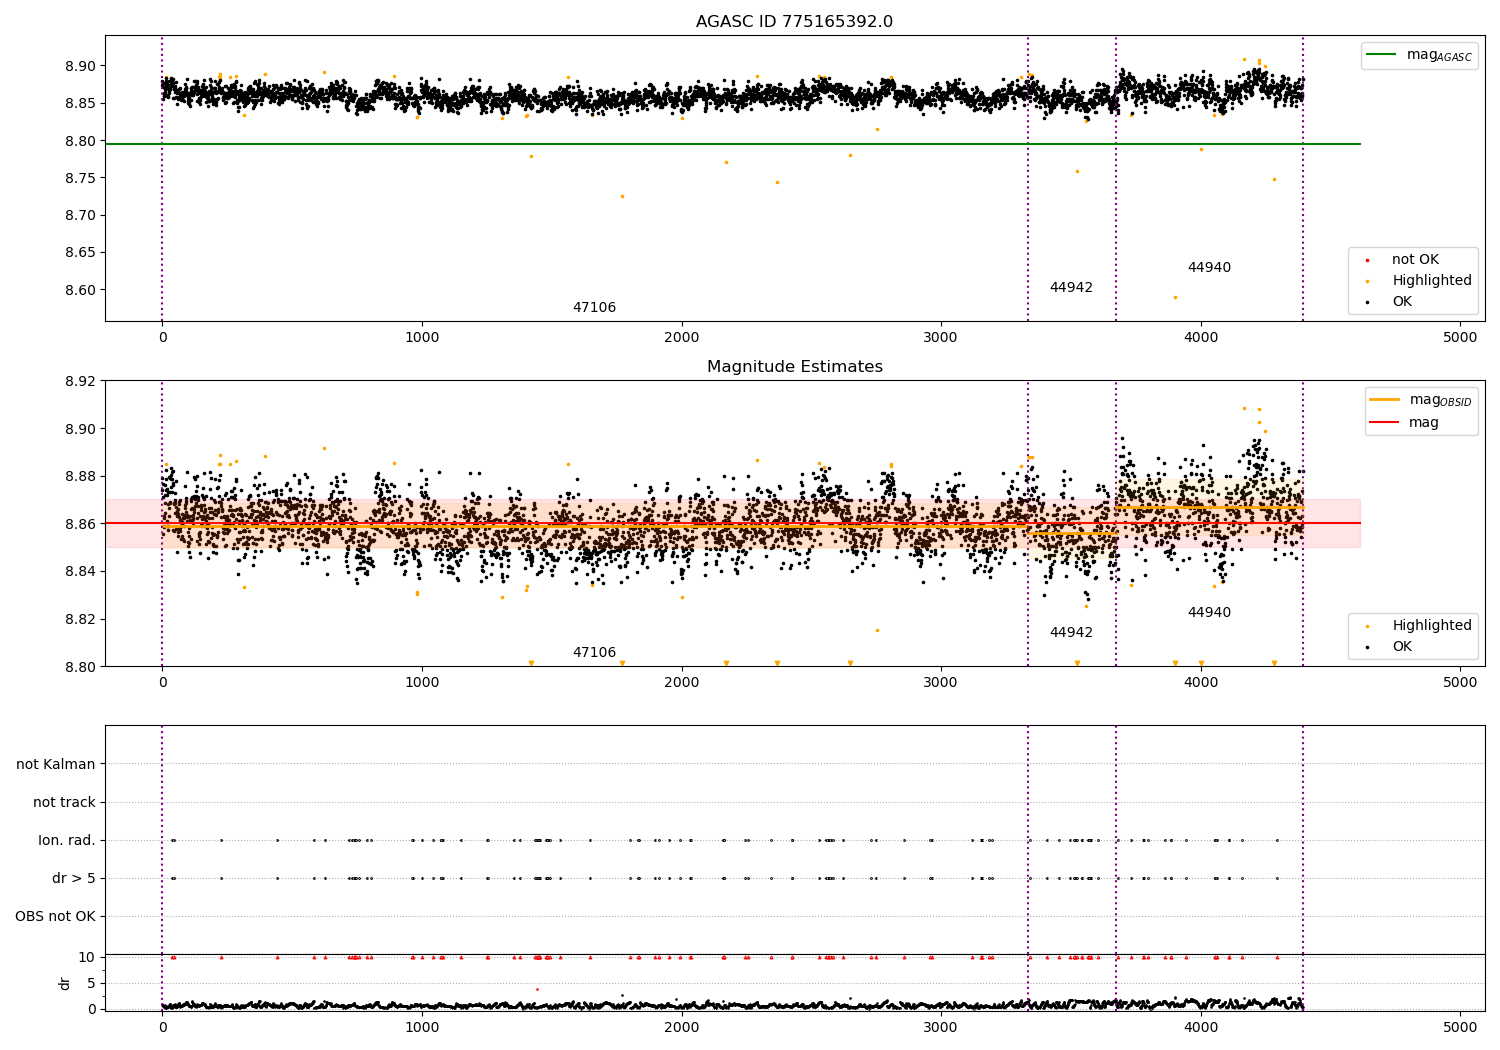Click 'OK' label in Magnitude Estimates legend

pyautogui.click(x=1402, y=647)
